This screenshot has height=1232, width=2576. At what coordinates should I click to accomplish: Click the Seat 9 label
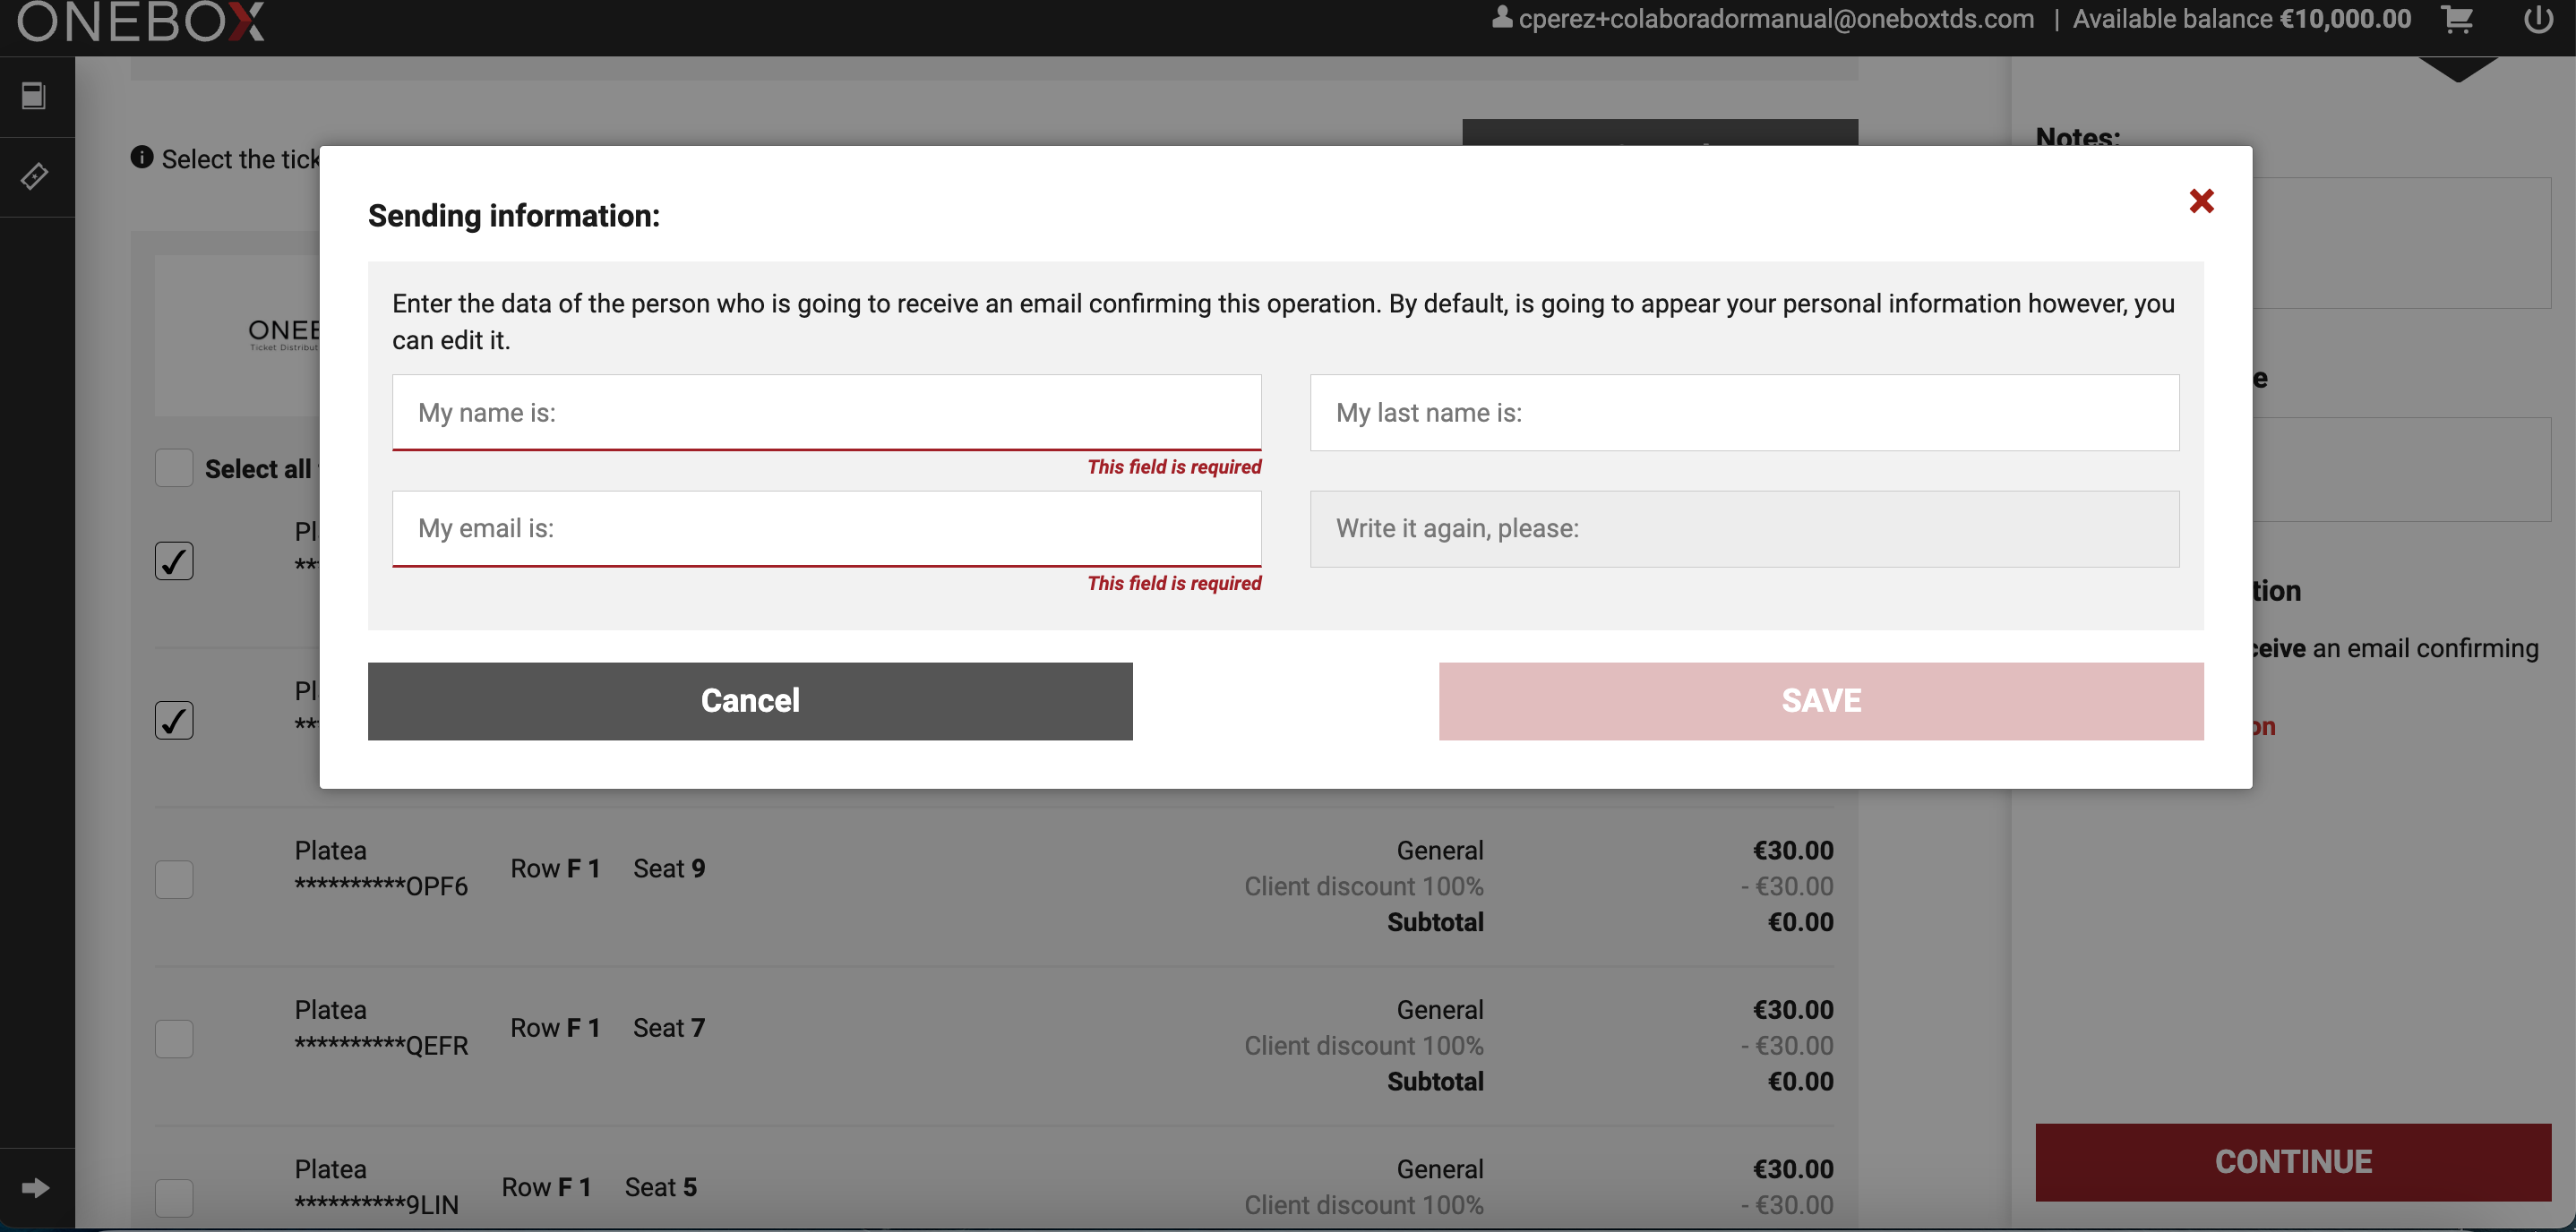(669, 868)
